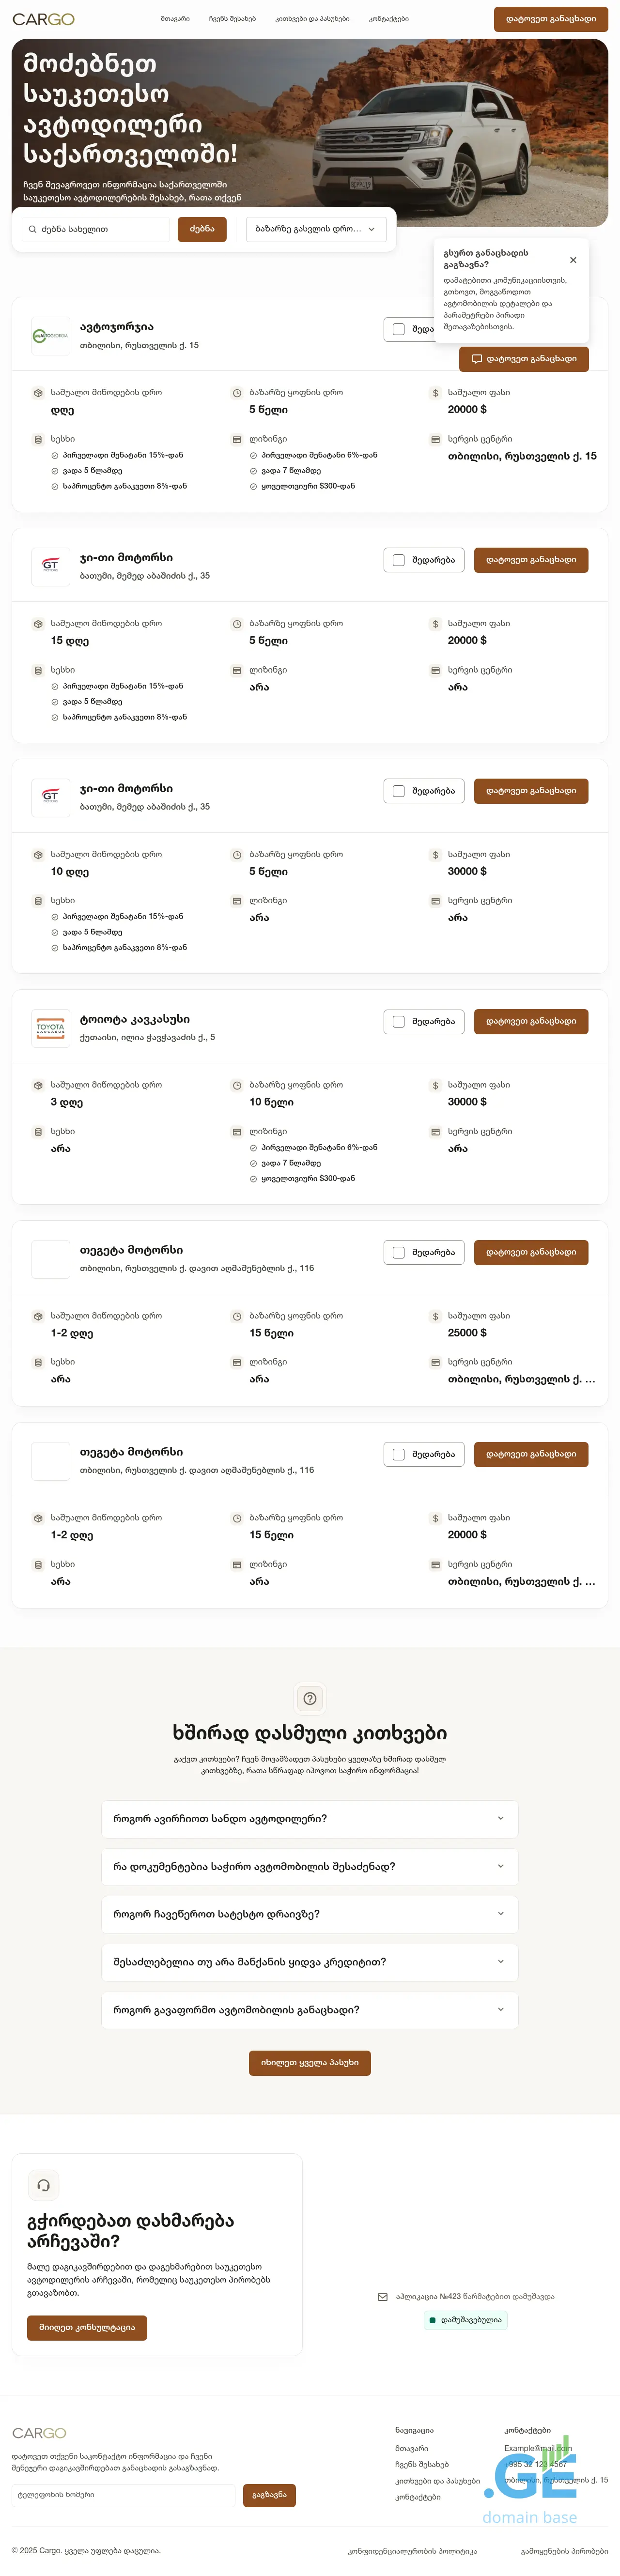This screenshot has width=620, height=2576.
Task: Go to კითხვები და პასუხები in the header navigation
Action: 312,19
